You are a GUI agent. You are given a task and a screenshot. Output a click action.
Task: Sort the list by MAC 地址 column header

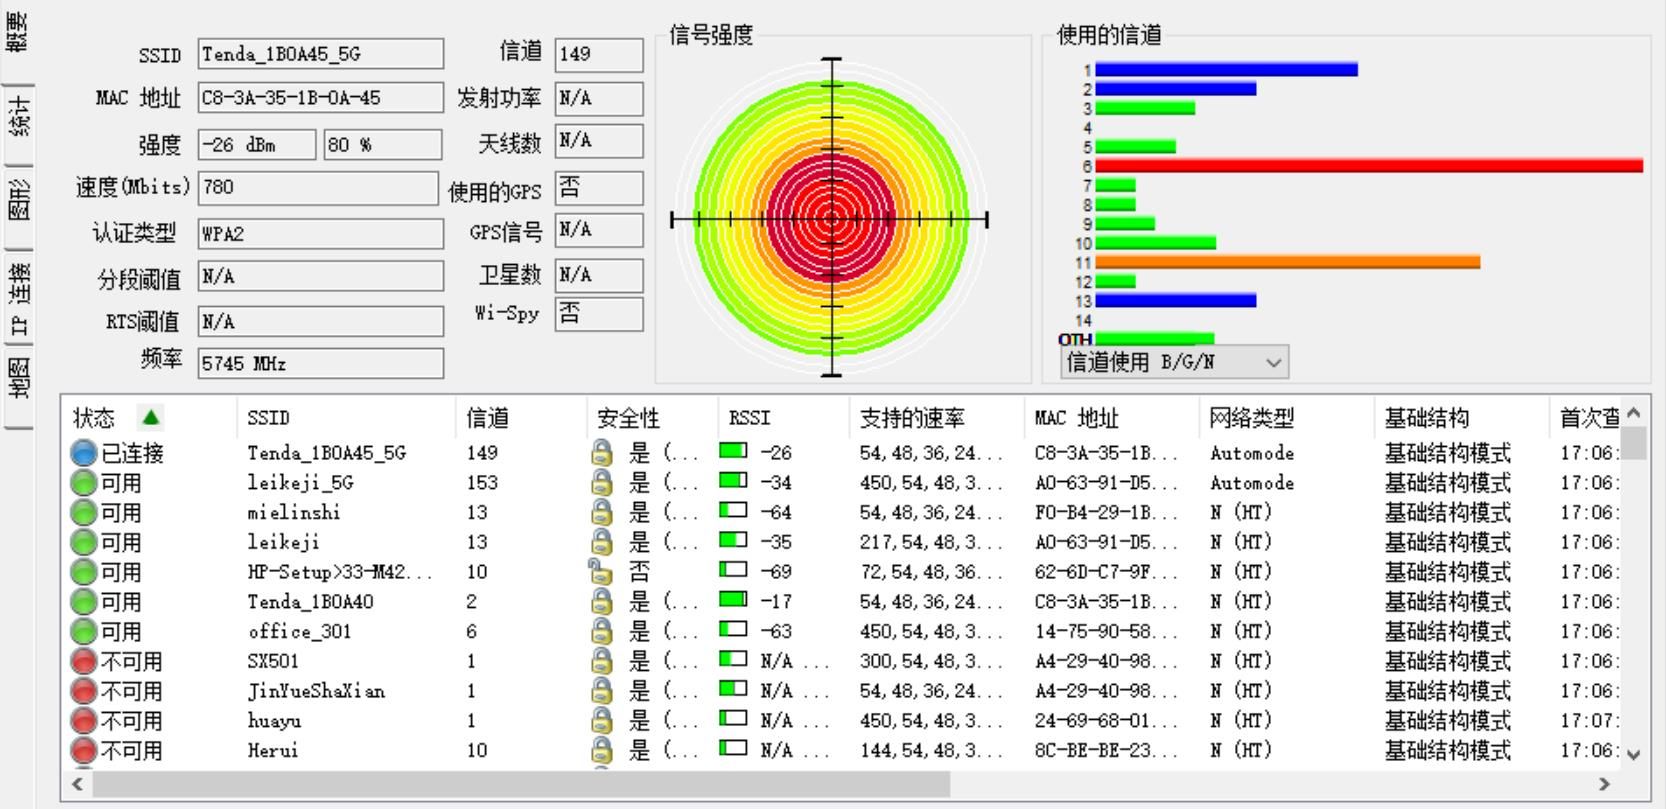(x=1112, y=418)
